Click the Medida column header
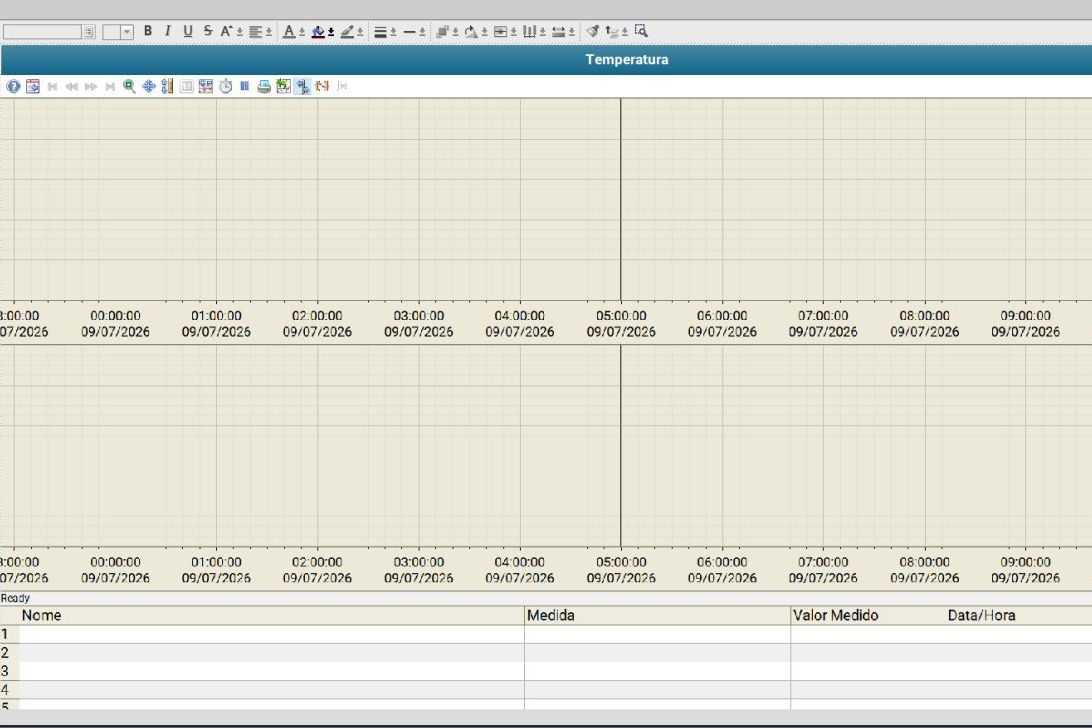The image size is (1092, 728). pos(550,615)
